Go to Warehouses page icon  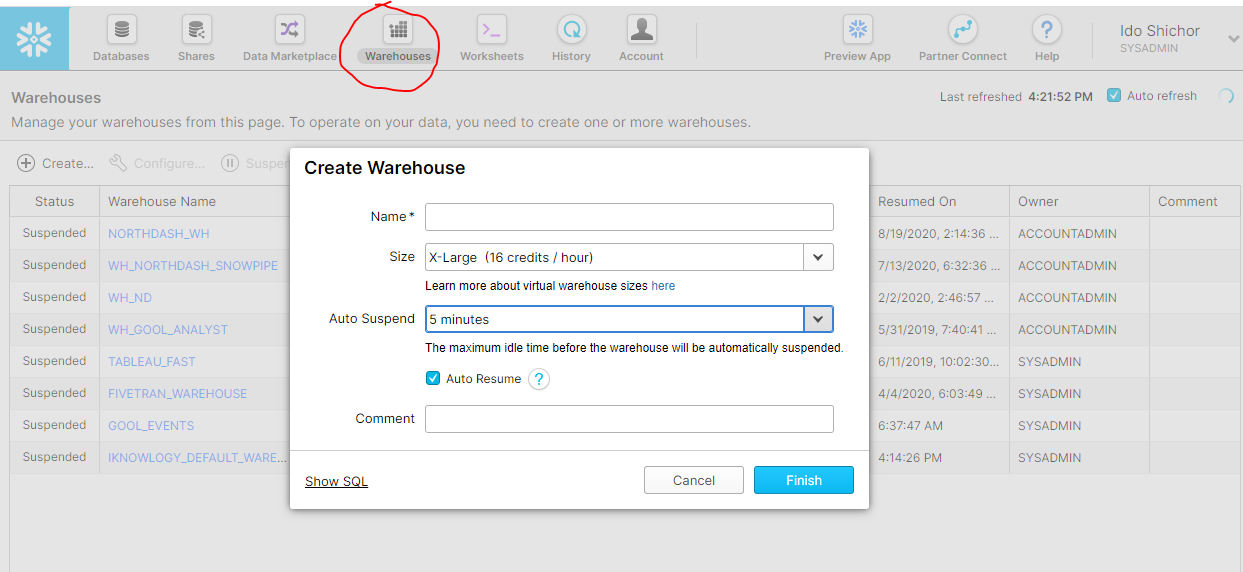pos(398,30)
